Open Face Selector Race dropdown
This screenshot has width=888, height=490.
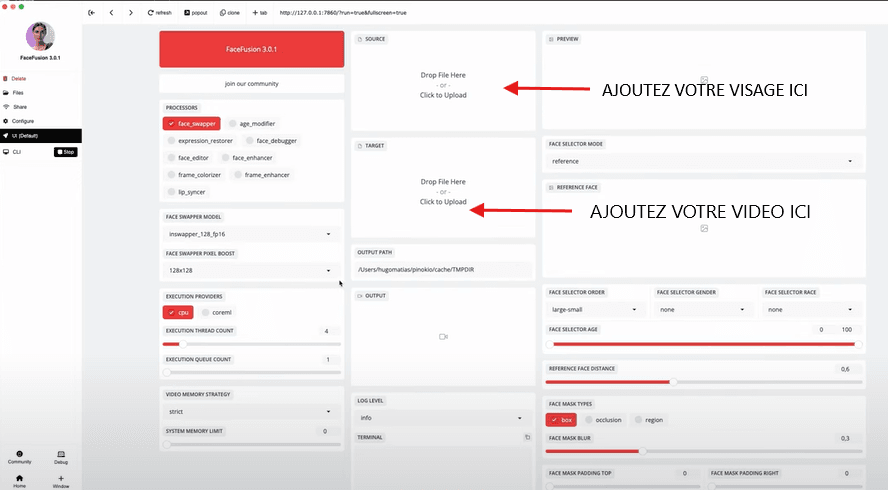pyautogui.click(x=810, y=309)
